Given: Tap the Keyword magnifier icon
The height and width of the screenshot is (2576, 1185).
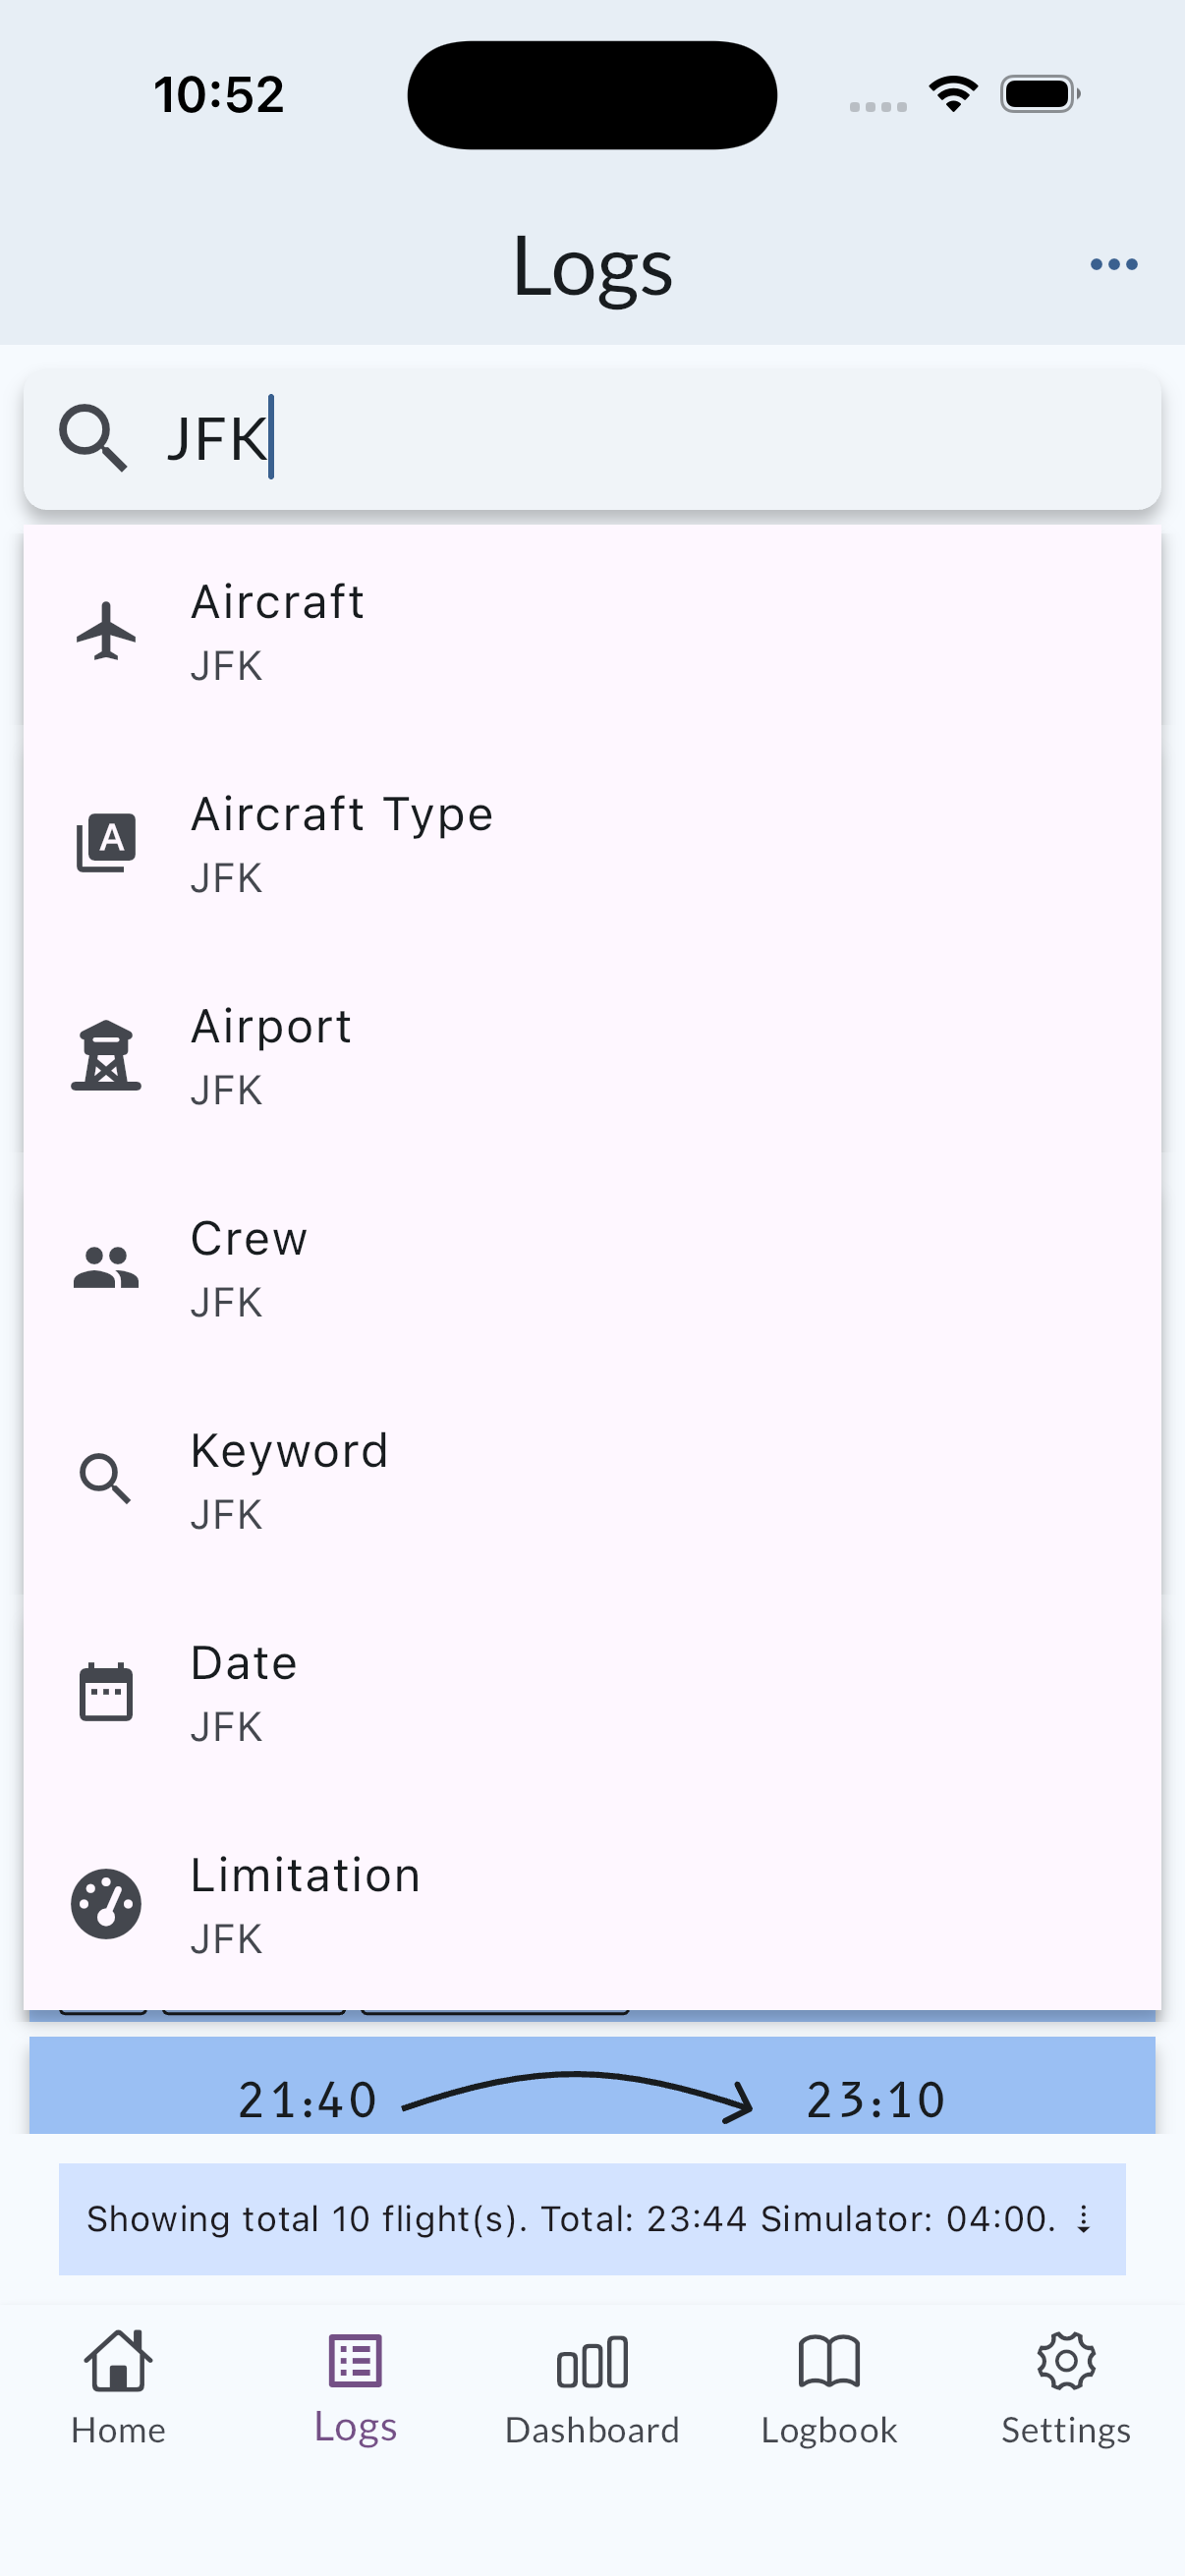Looking at the screenshot, I should coord(106,1479).
